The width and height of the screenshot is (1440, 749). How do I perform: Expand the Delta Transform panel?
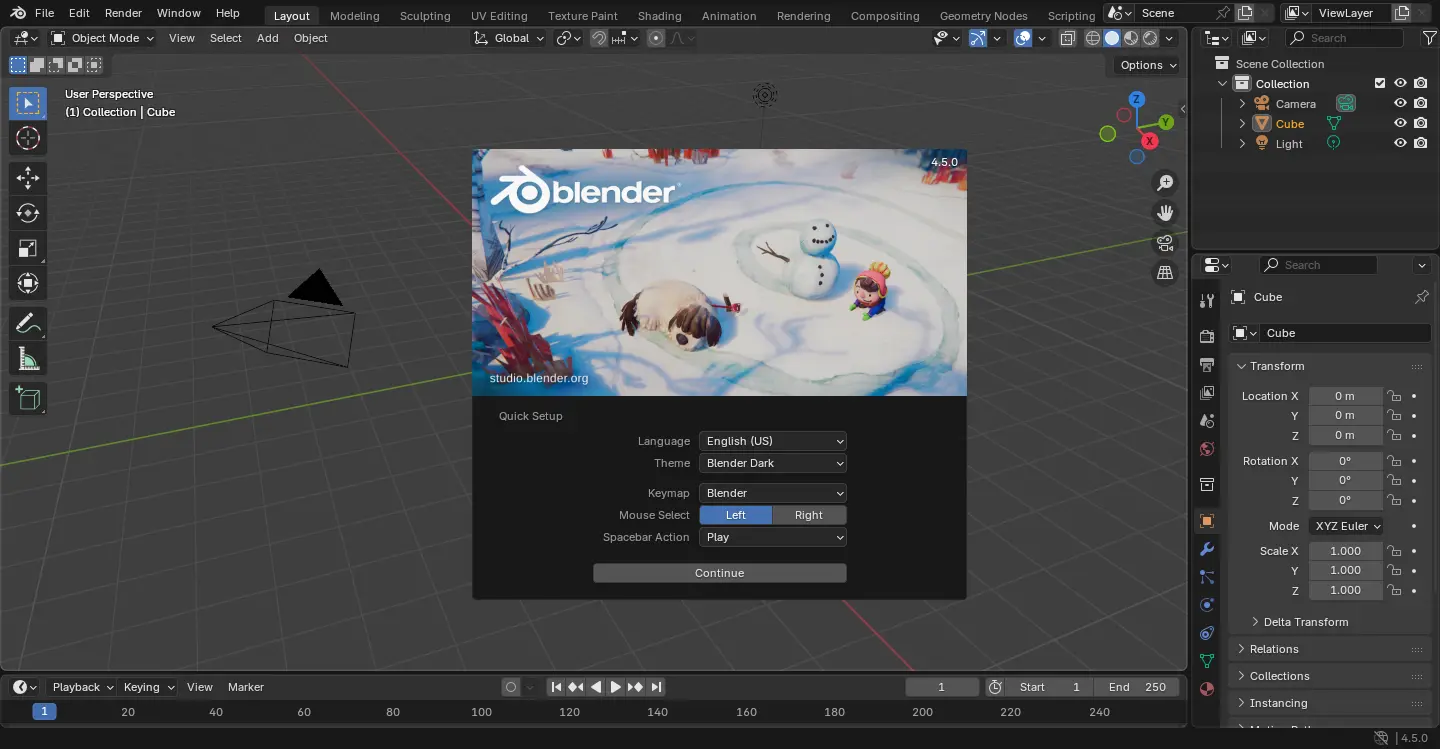(x=1305, y=622)
